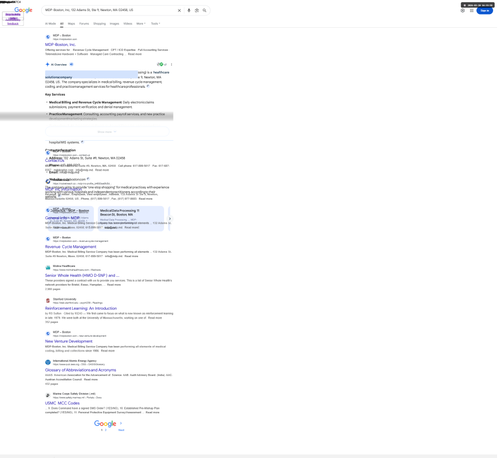The height and width of the screenshot is (458, 500).
Task: Click the AI Overview listen icon
Action: click(x=71, y=64)
